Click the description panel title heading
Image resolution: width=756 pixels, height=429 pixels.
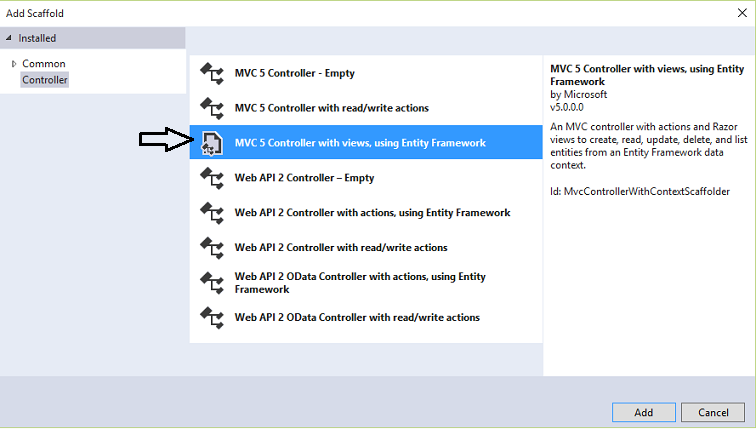coord(647,75)
